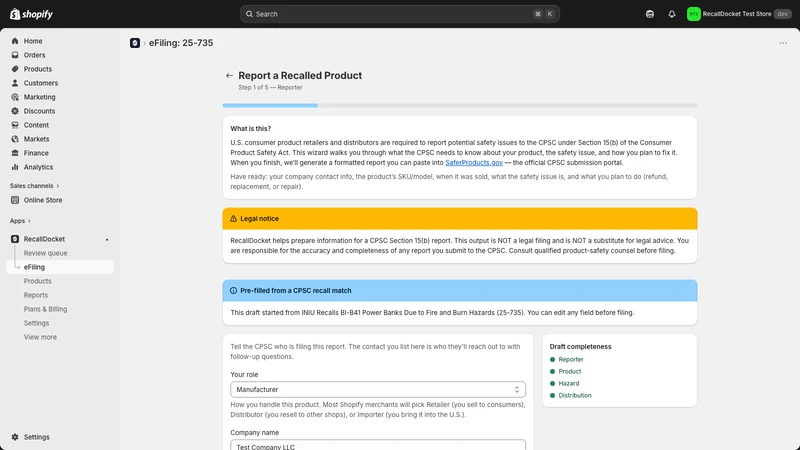Click the Products tag icon
The height and width of the screenshot is (450, 800).
(x=15, y=69)
